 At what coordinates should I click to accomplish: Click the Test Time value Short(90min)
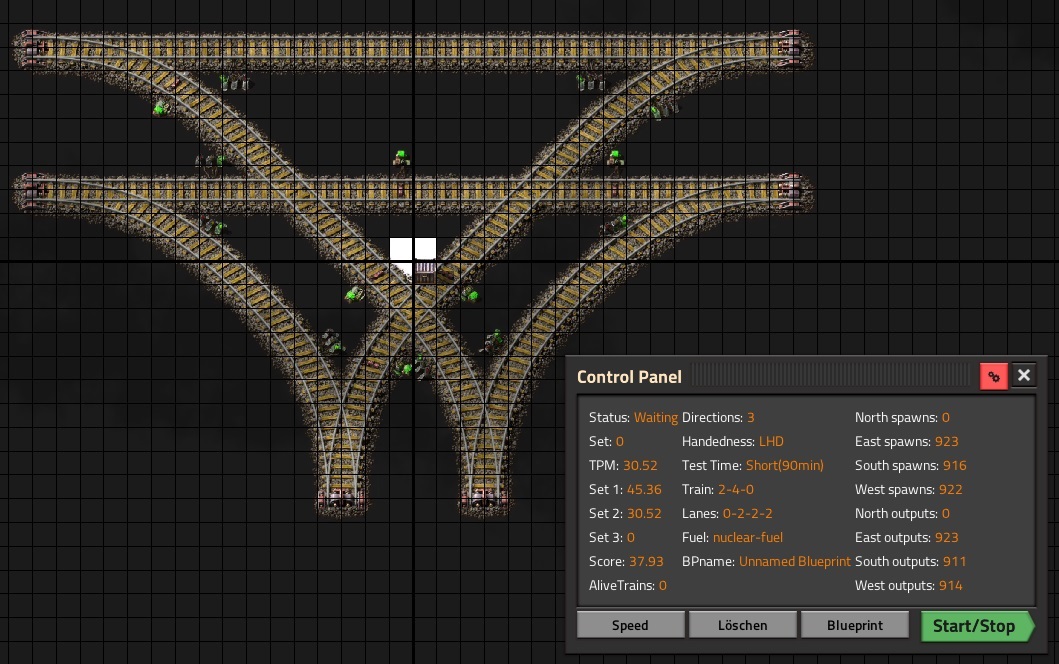[x=785, y=465]
